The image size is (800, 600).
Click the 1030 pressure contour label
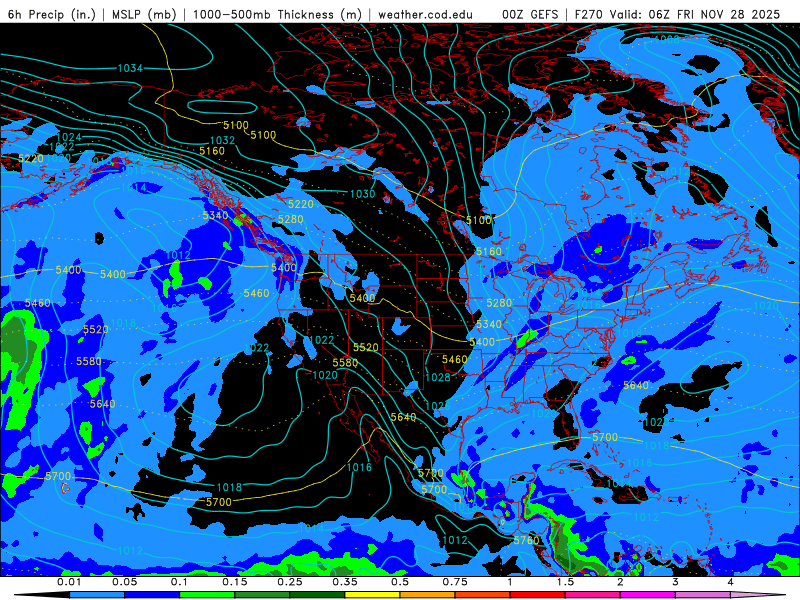[x=362, y=193]
